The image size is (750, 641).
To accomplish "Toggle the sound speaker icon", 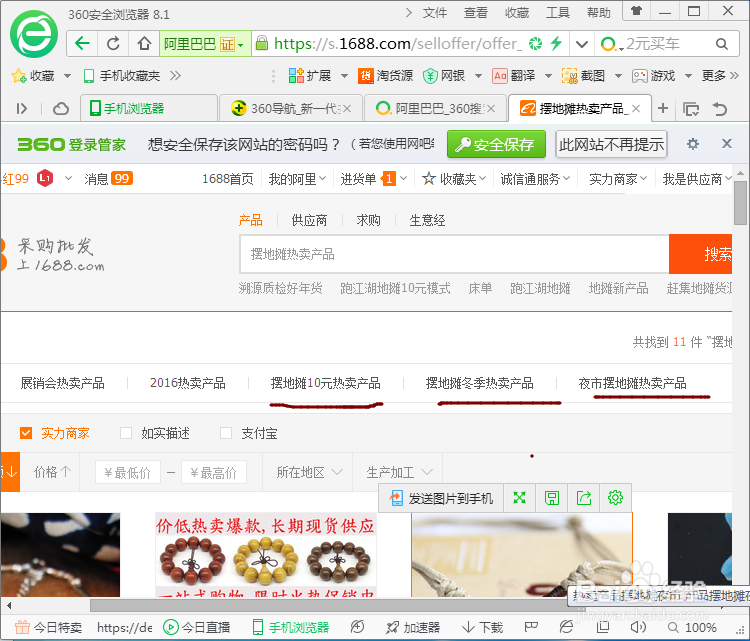I will coord(638,627).
